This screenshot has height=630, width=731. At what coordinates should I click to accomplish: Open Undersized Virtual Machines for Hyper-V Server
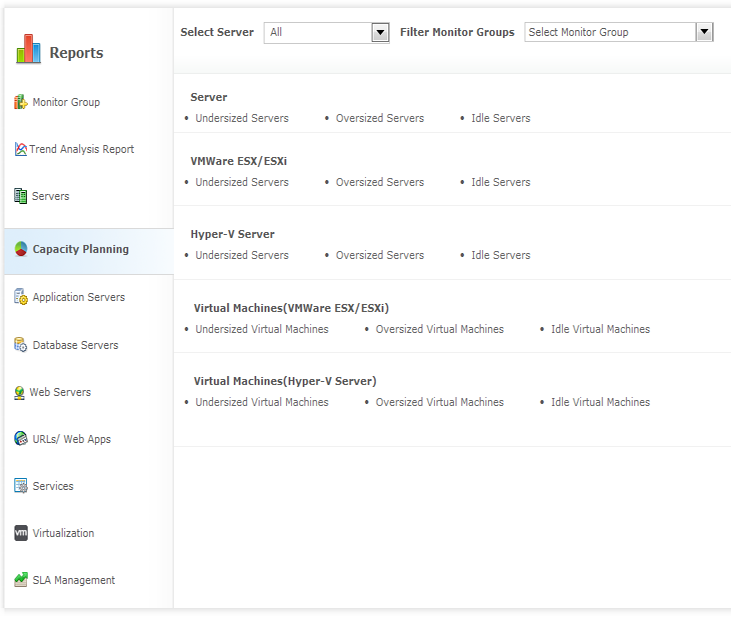[262, 402]
